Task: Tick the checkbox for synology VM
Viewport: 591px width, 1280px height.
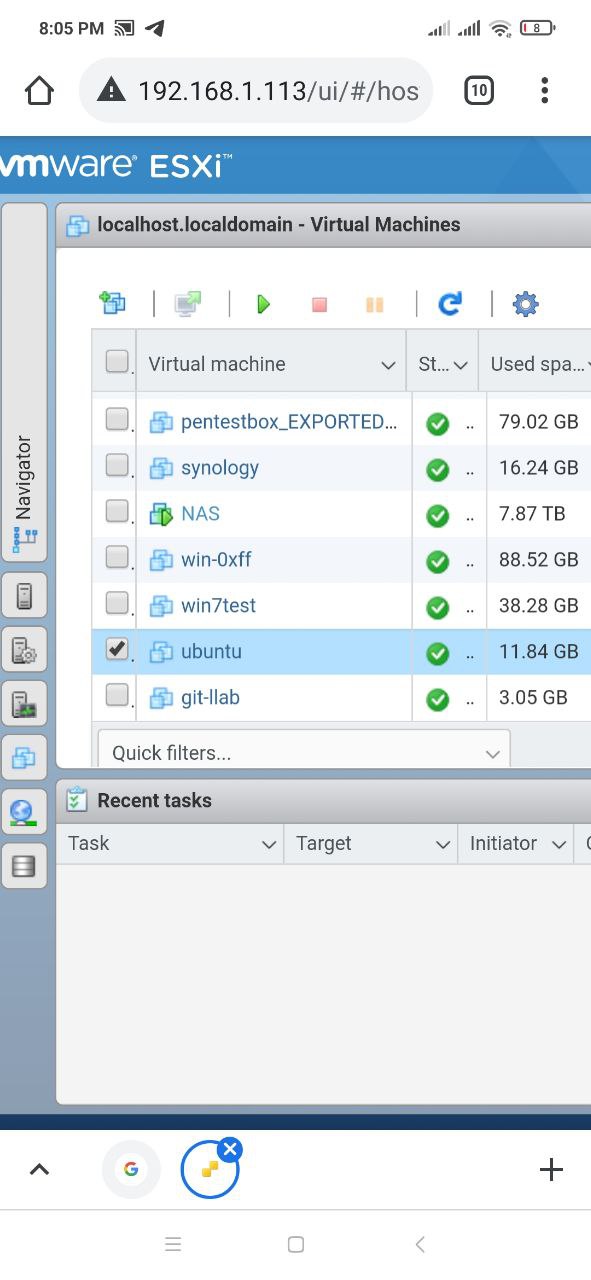Action: pyautogui.click(x=117, y=465)
